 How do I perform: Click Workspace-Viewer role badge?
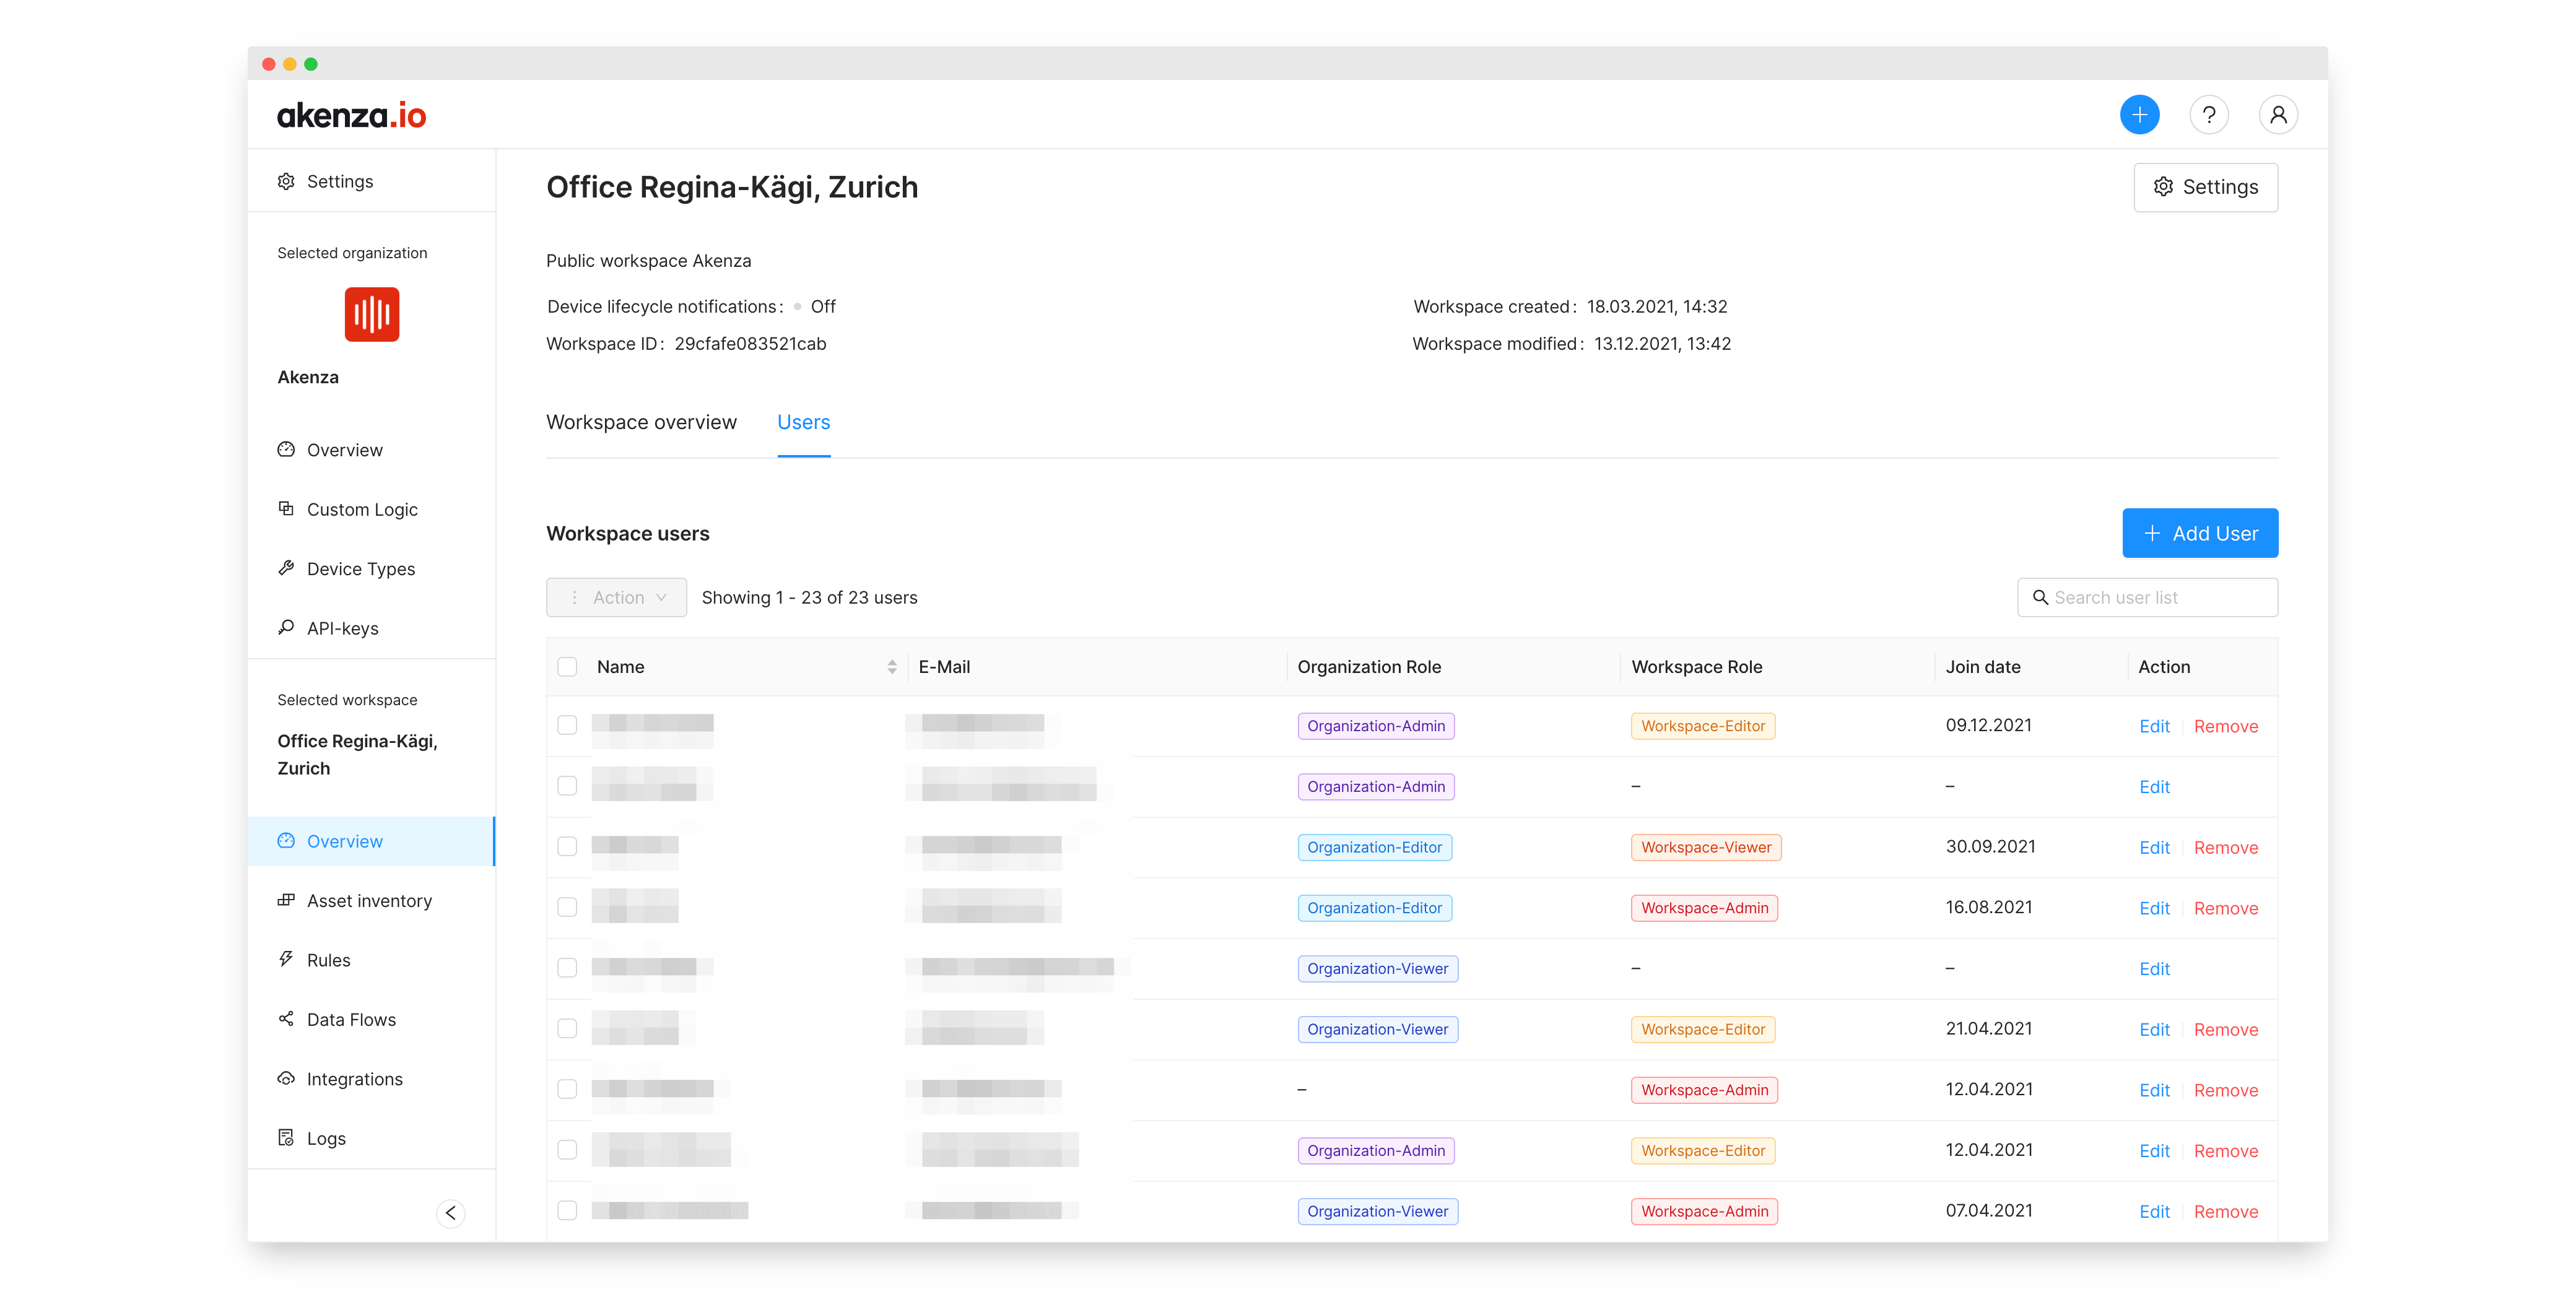pos(1705,847)
